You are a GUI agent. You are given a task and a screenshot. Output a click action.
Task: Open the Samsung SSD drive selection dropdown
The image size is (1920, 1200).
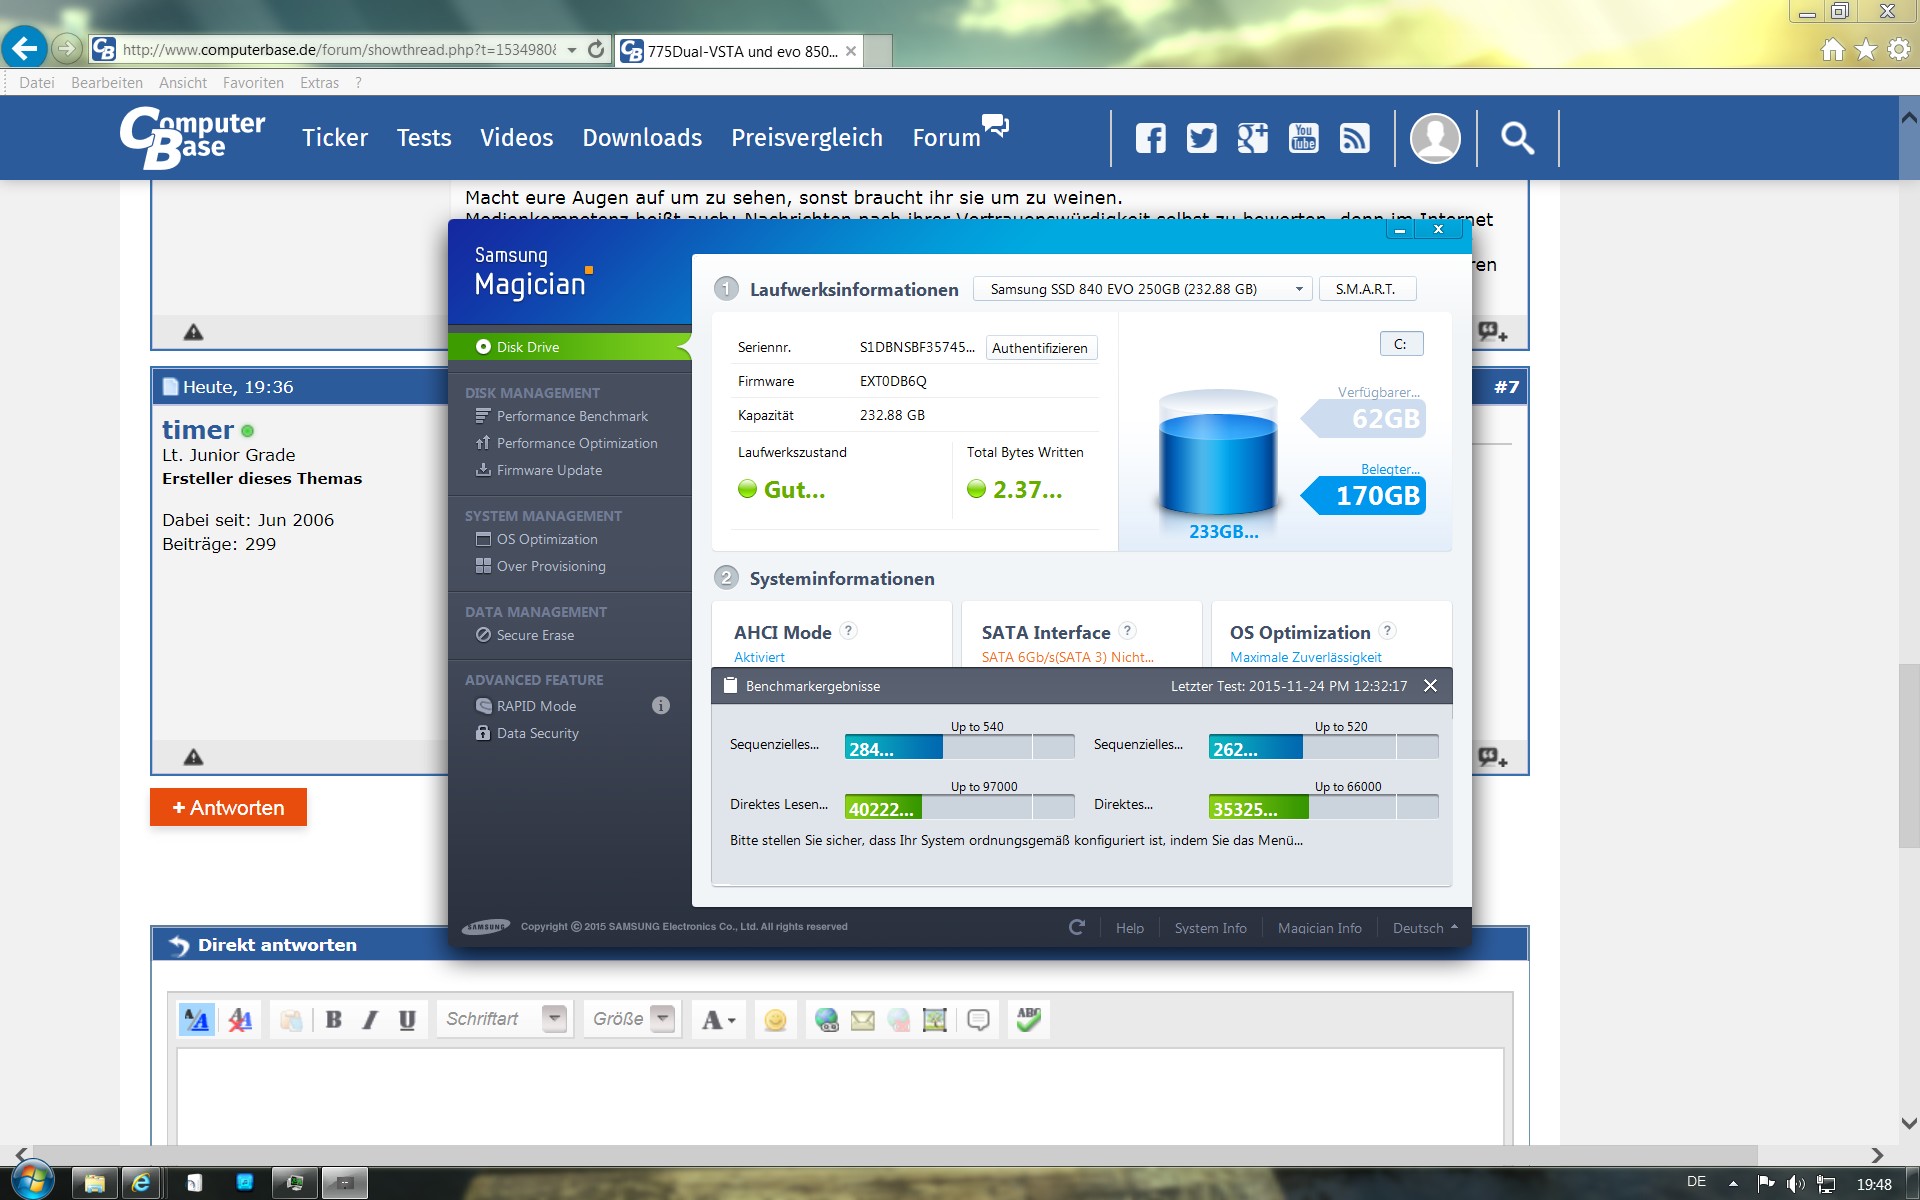pyautogui.click(x=1142, y=289)
